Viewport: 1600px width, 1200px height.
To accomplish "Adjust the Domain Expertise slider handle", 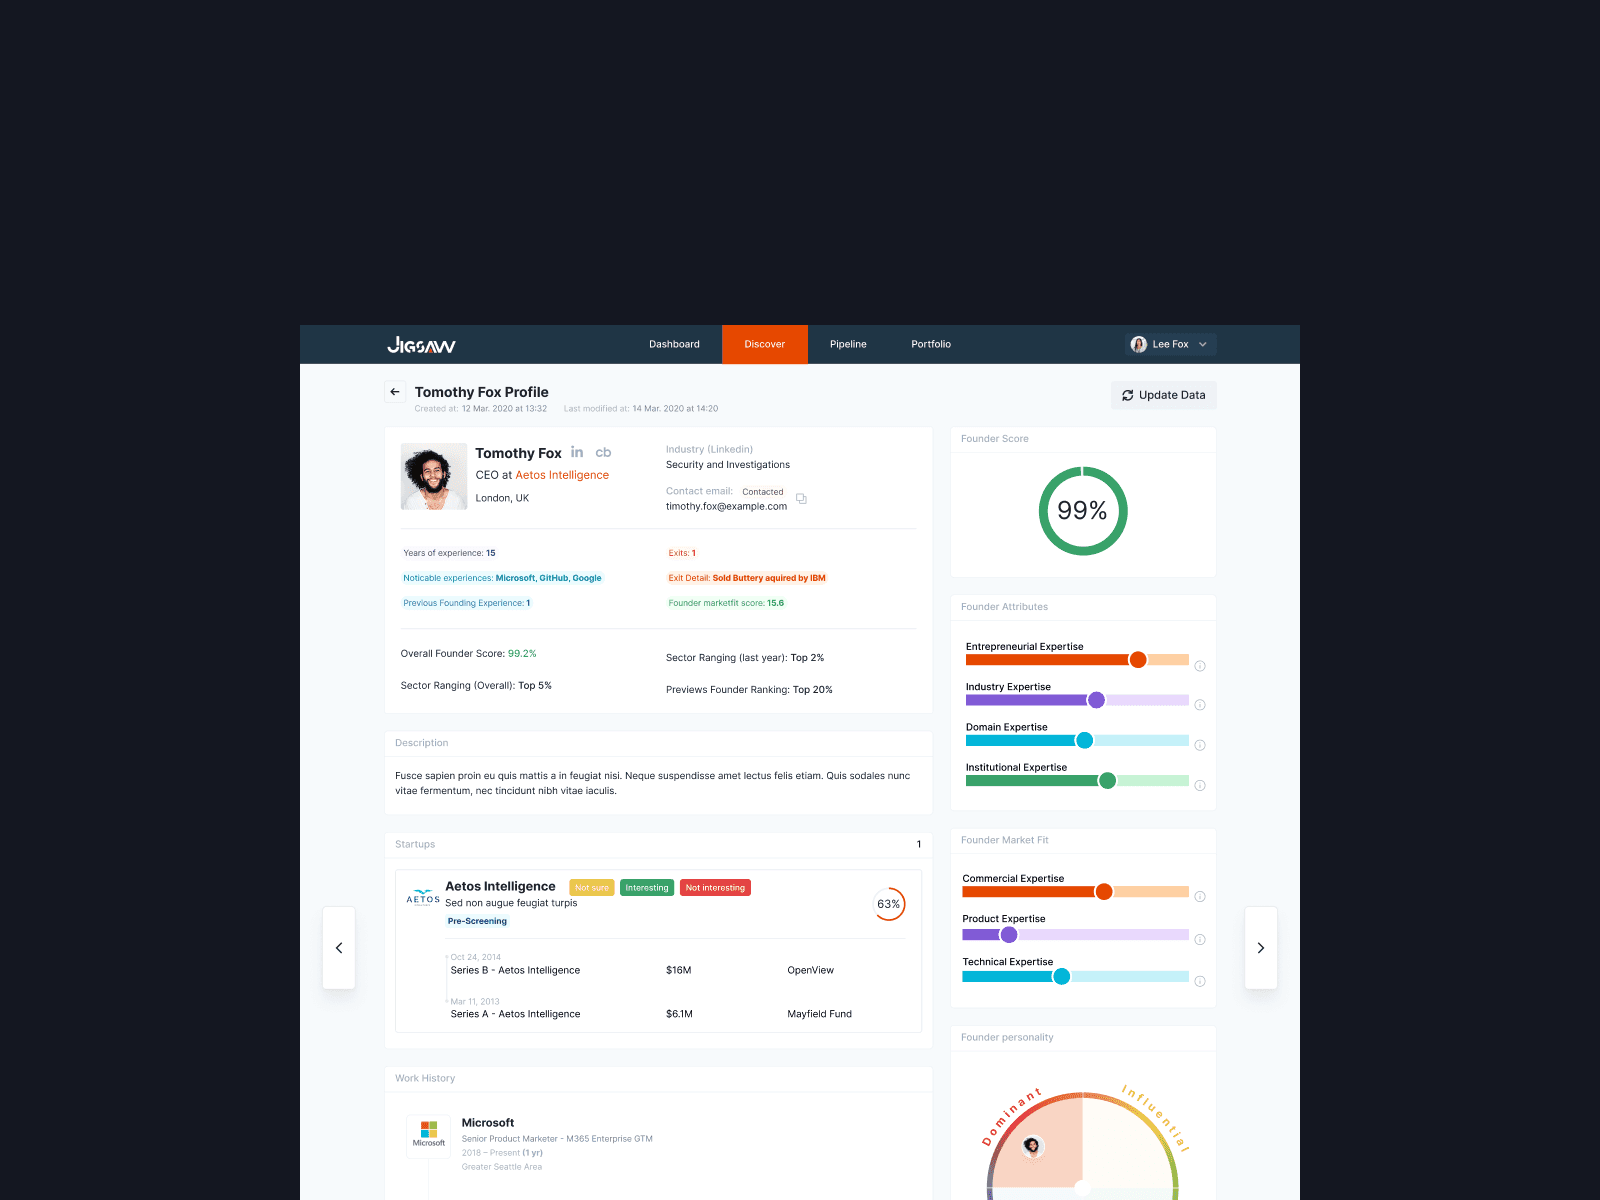I will (x=1084, y=741).
